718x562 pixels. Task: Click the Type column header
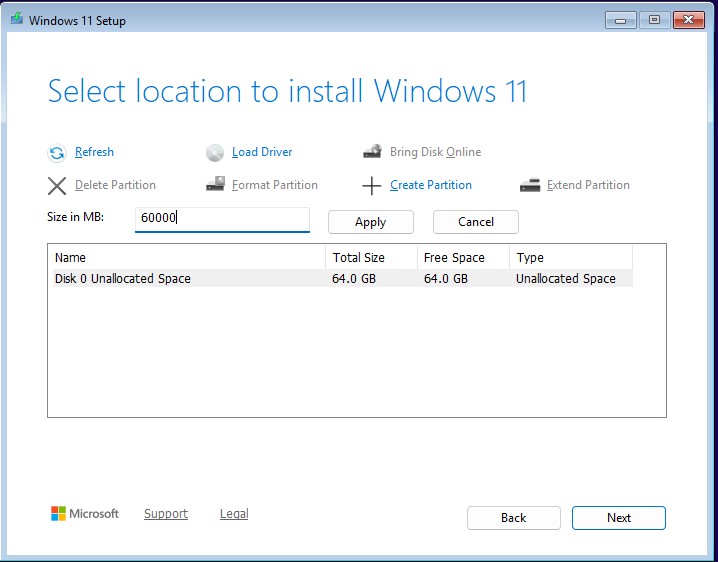pos(571,258)
